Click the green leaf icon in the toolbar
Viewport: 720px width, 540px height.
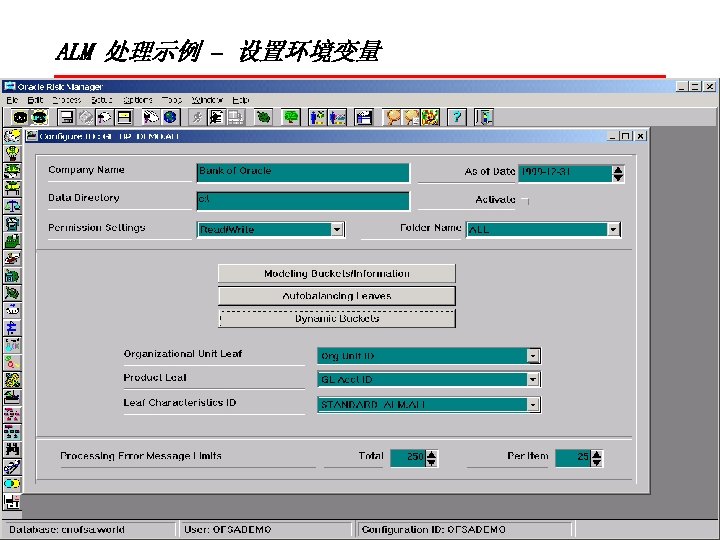point(263,118)
